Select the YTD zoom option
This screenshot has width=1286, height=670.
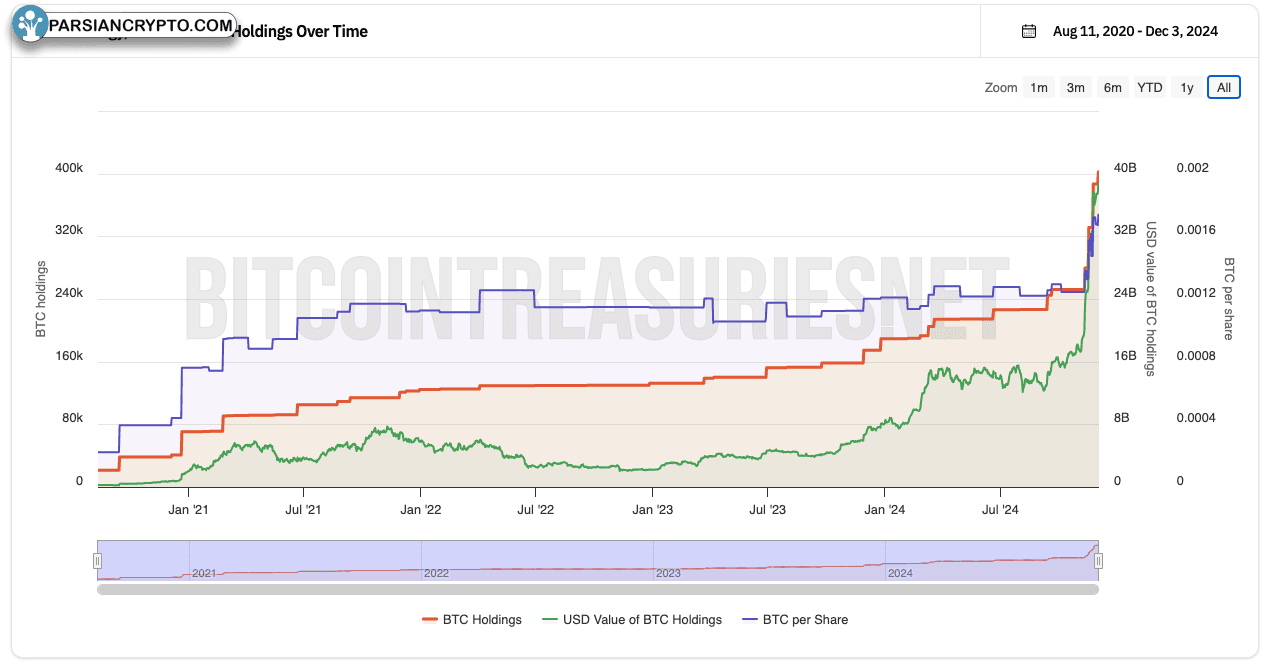pos(1150,88)
